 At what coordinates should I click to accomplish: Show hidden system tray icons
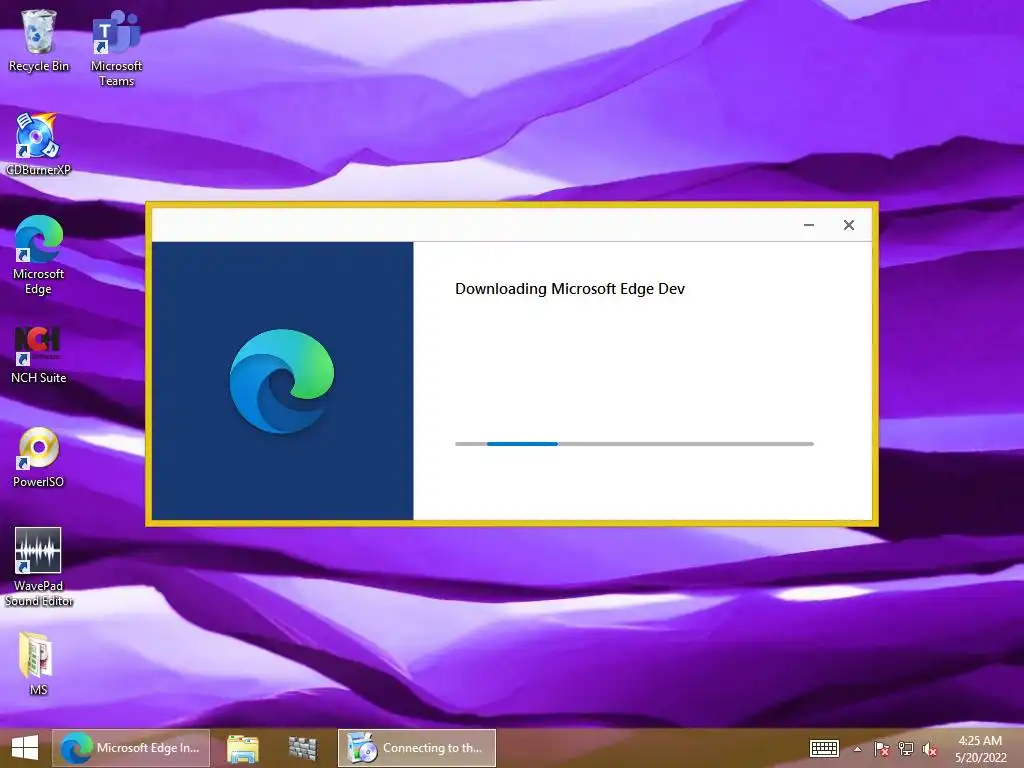pyautogui.click(x=857, y=749)
